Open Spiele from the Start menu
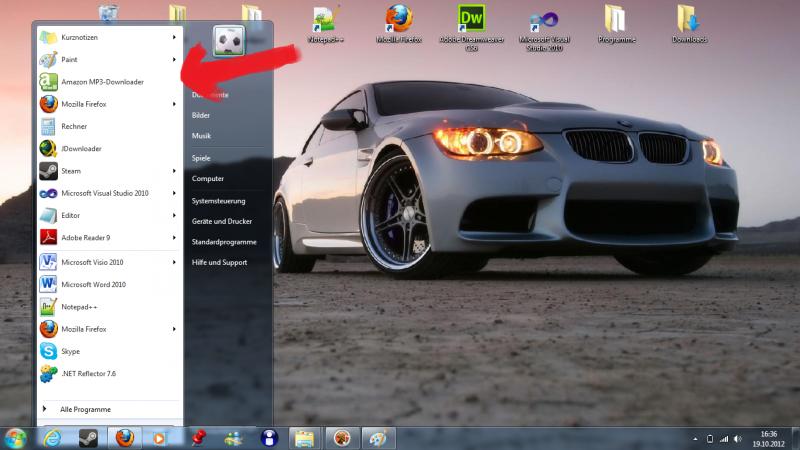 click(201, 158)
